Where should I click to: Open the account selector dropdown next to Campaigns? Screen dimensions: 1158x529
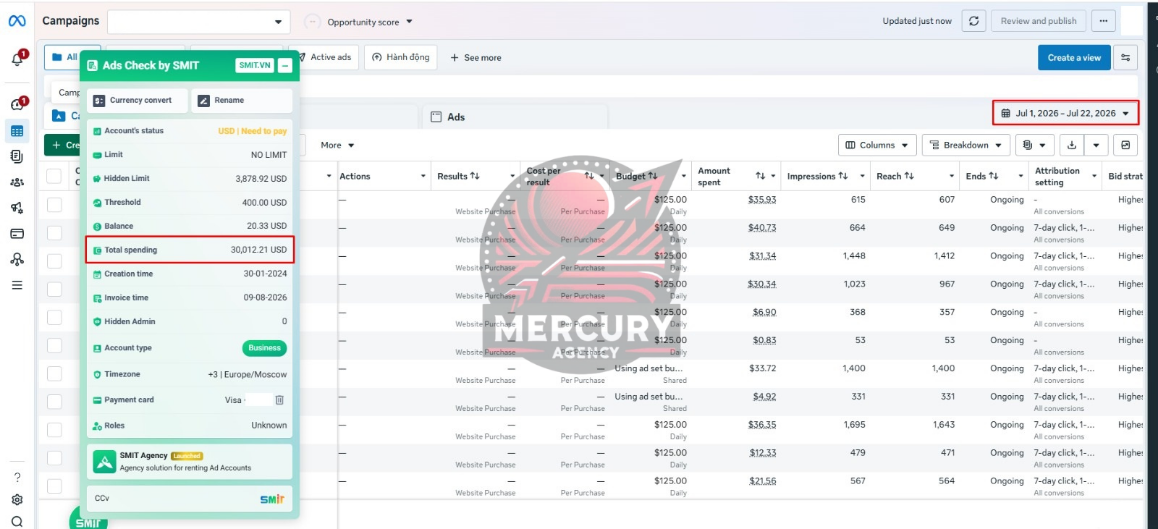pos(199,21)
